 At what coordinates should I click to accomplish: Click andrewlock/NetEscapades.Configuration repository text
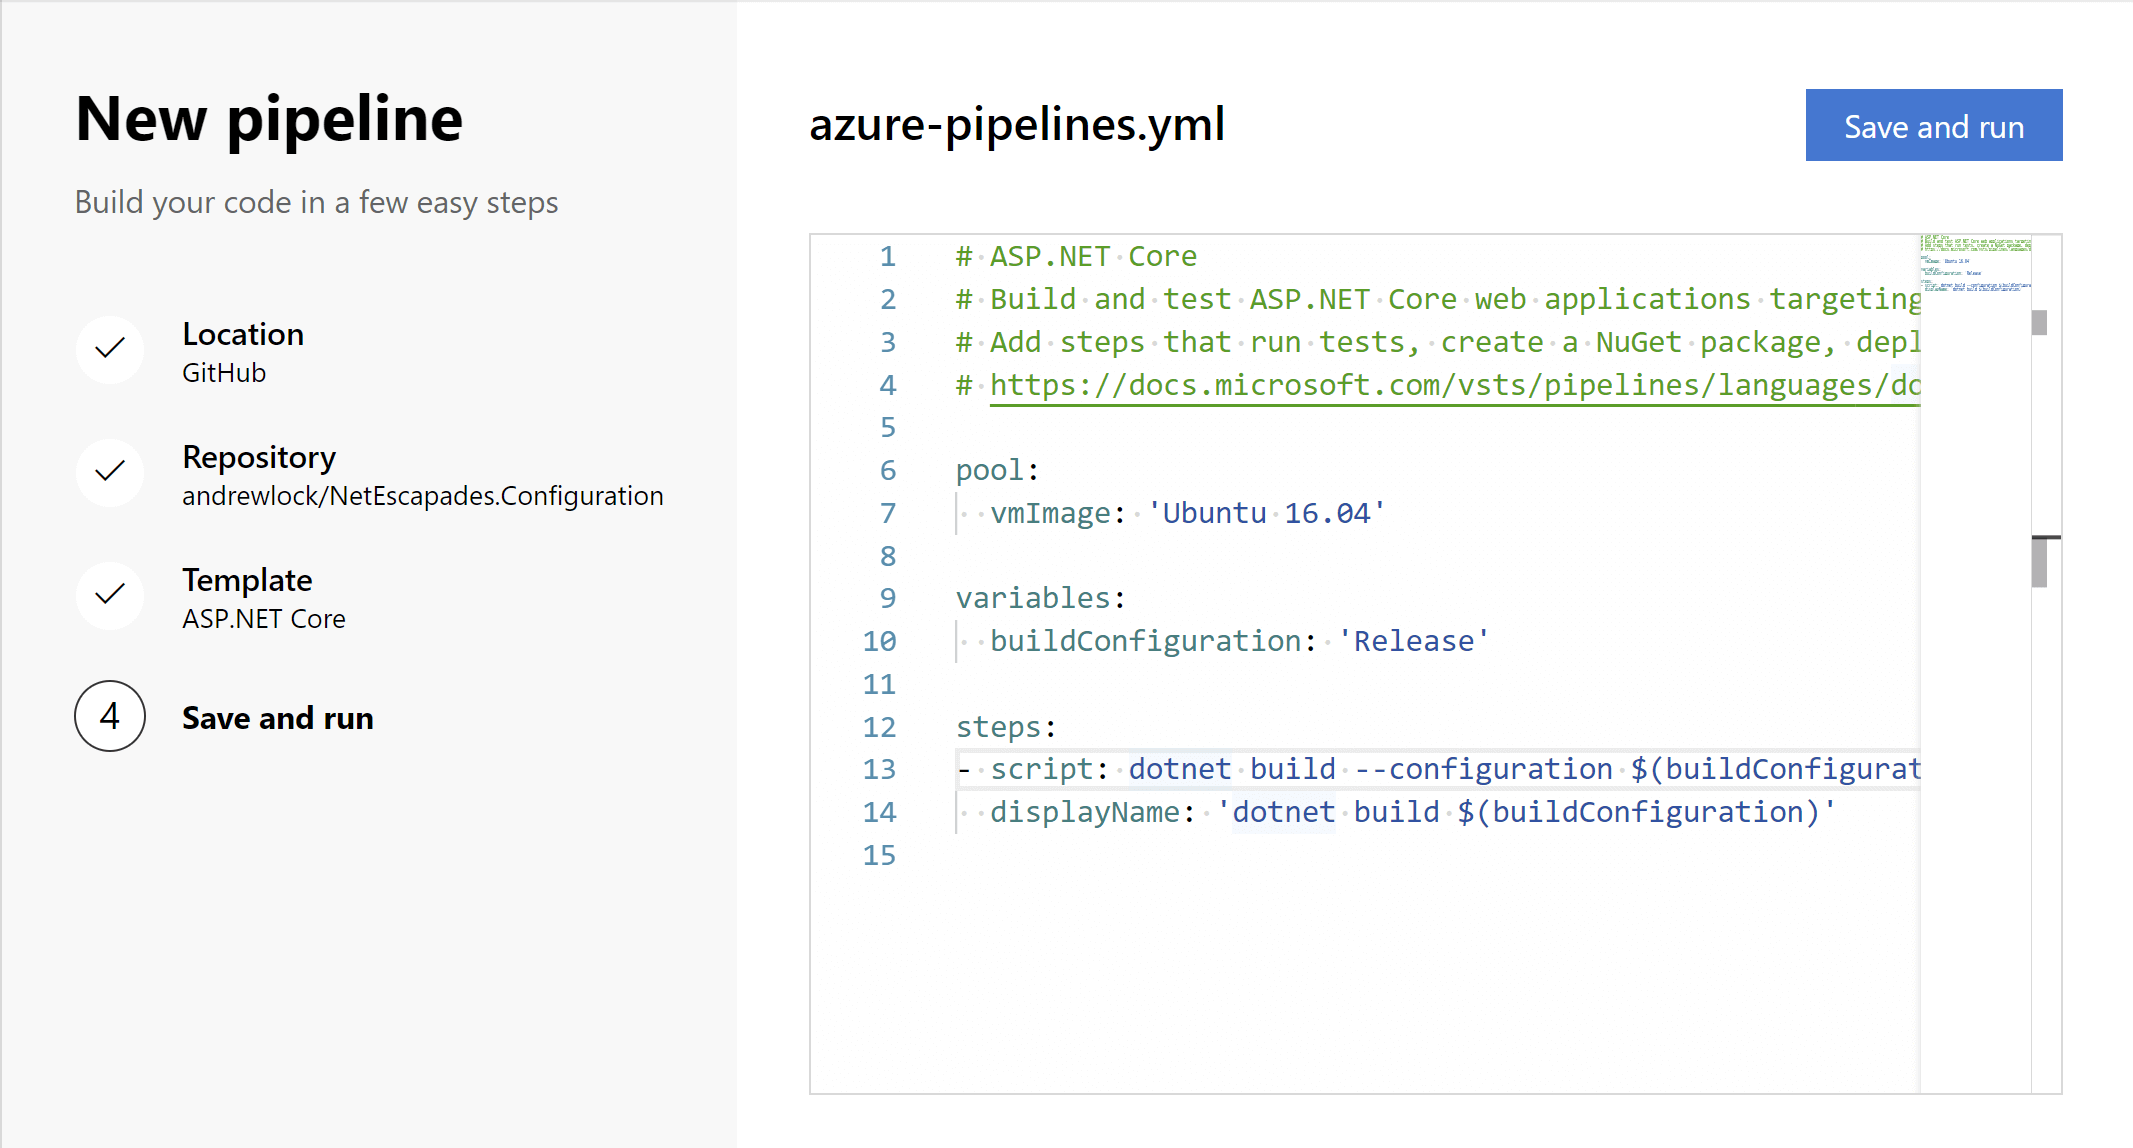[x=422, y=496]
